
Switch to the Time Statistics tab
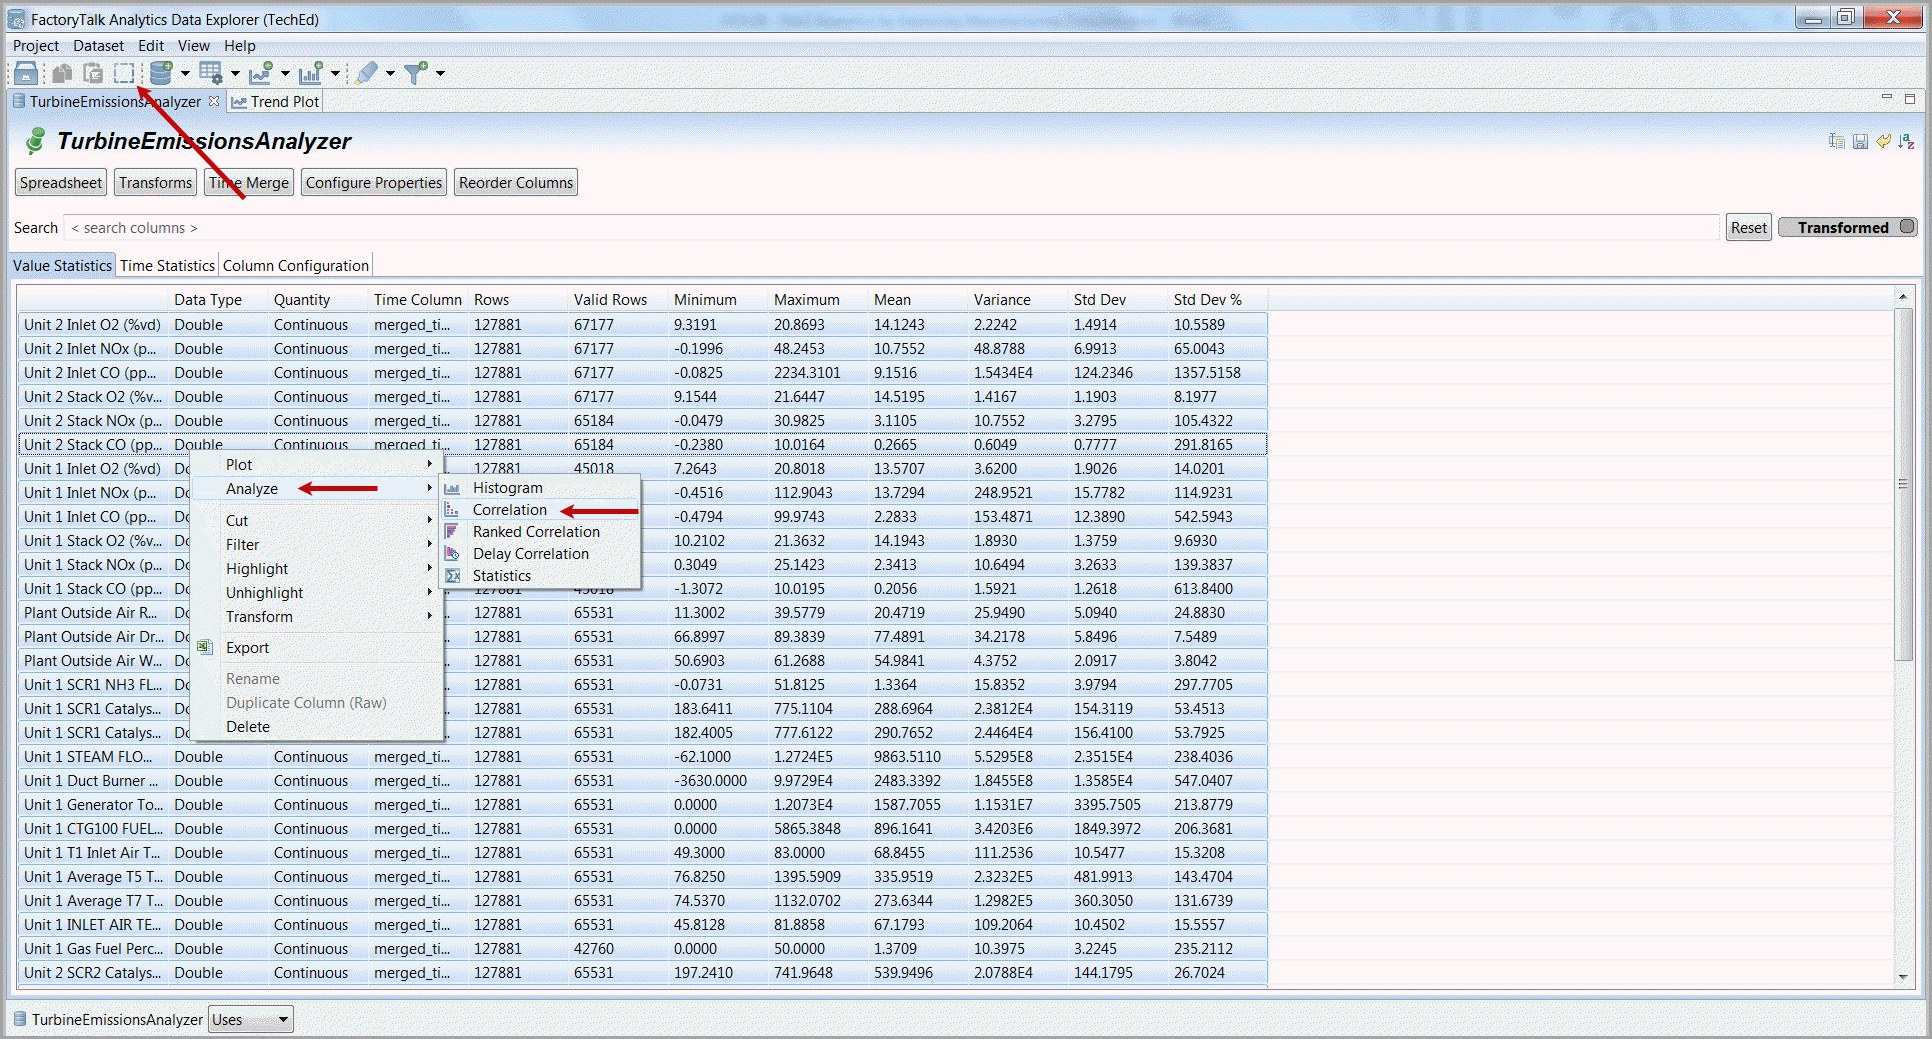[167, 266]
